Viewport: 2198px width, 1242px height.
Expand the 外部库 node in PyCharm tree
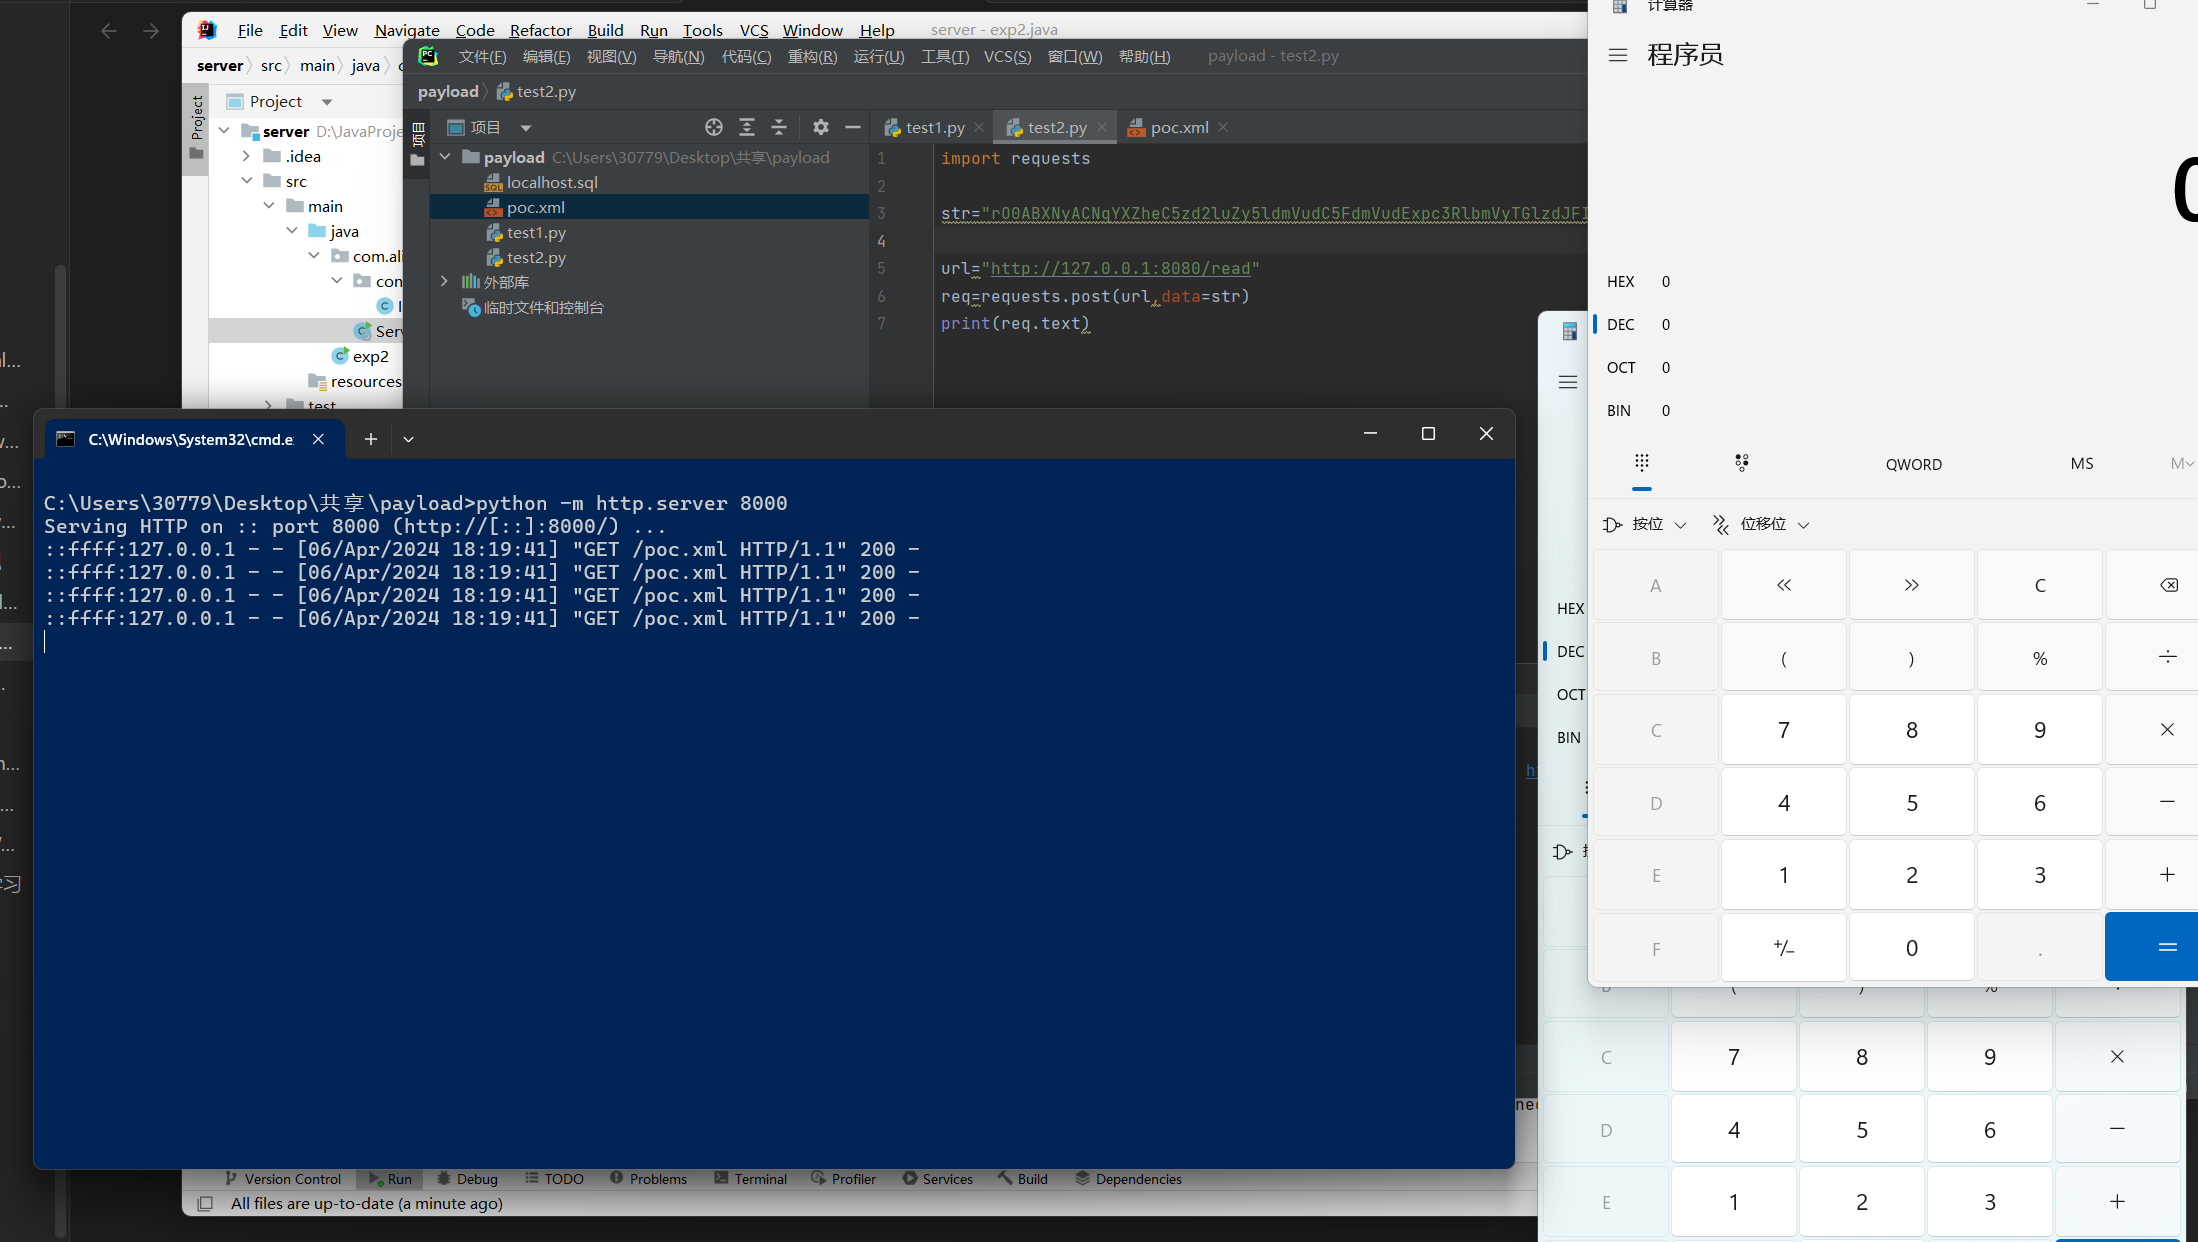pyautogui.click(x=445, y=282)
